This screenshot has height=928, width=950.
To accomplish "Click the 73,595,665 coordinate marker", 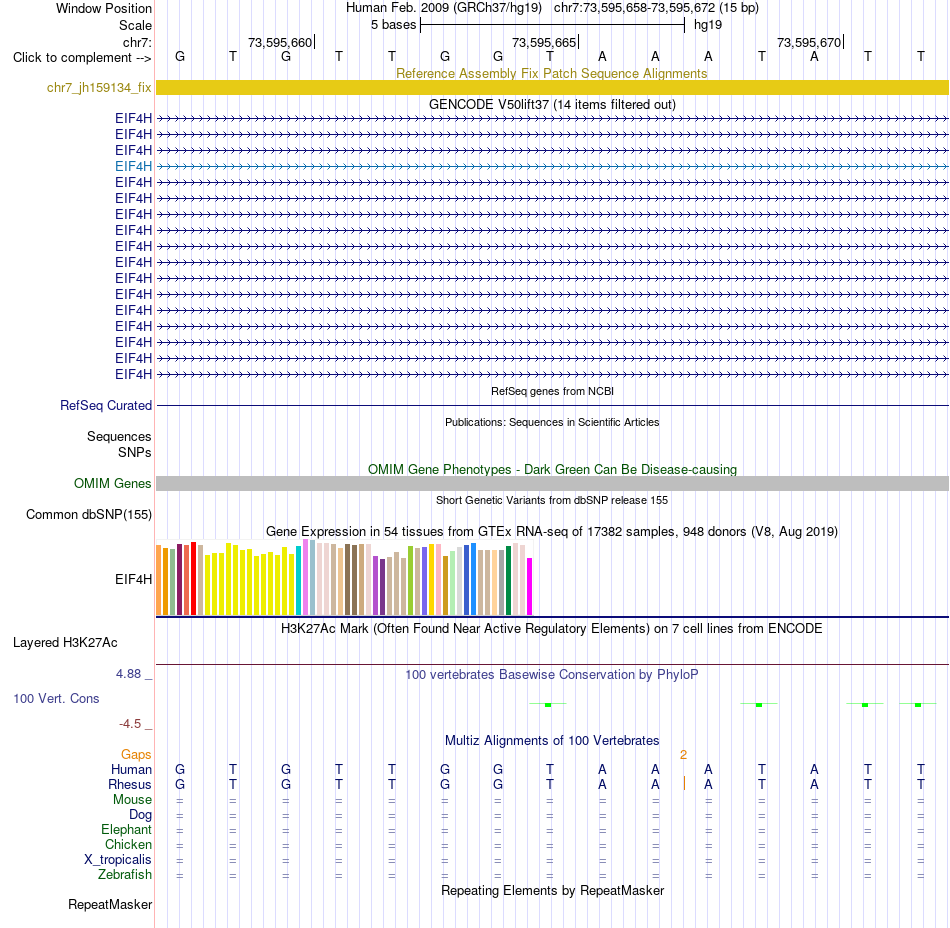I will (544, 42).
